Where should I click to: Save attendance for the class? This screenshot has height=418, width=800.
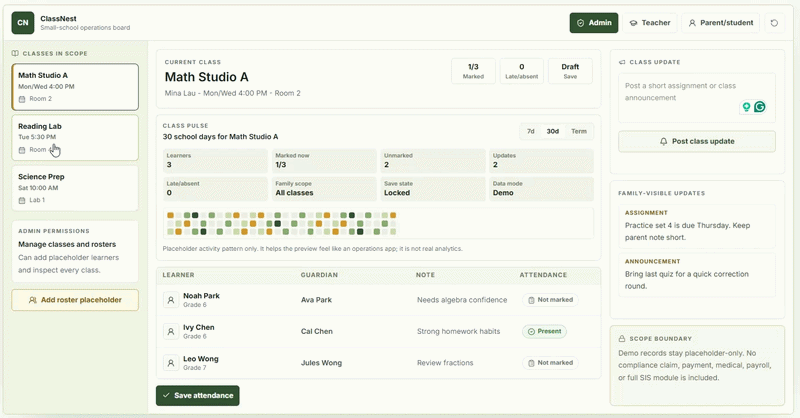(197, 396)
